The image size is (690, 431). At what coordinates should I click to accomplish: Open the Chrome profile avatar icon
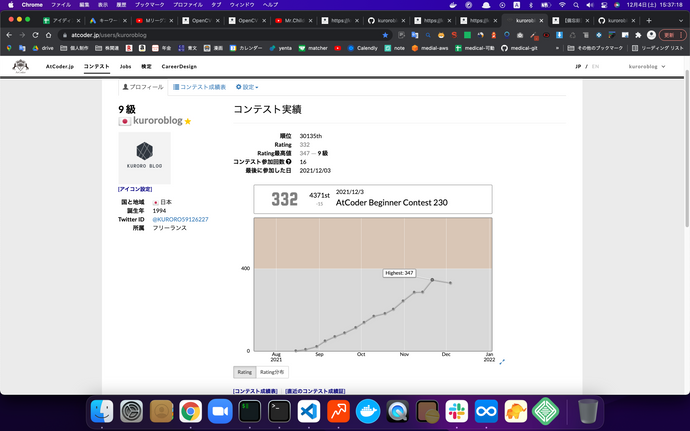[651, 35]
